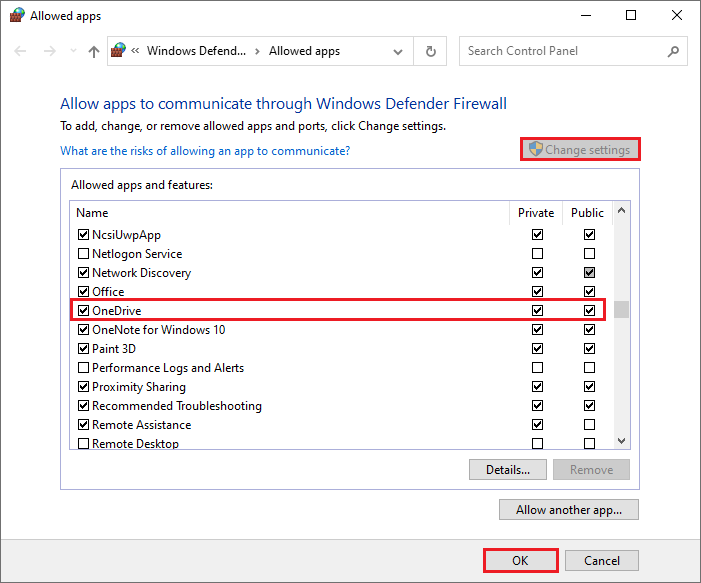Open overflow breadcrumb double chevron

coord(135,51)
